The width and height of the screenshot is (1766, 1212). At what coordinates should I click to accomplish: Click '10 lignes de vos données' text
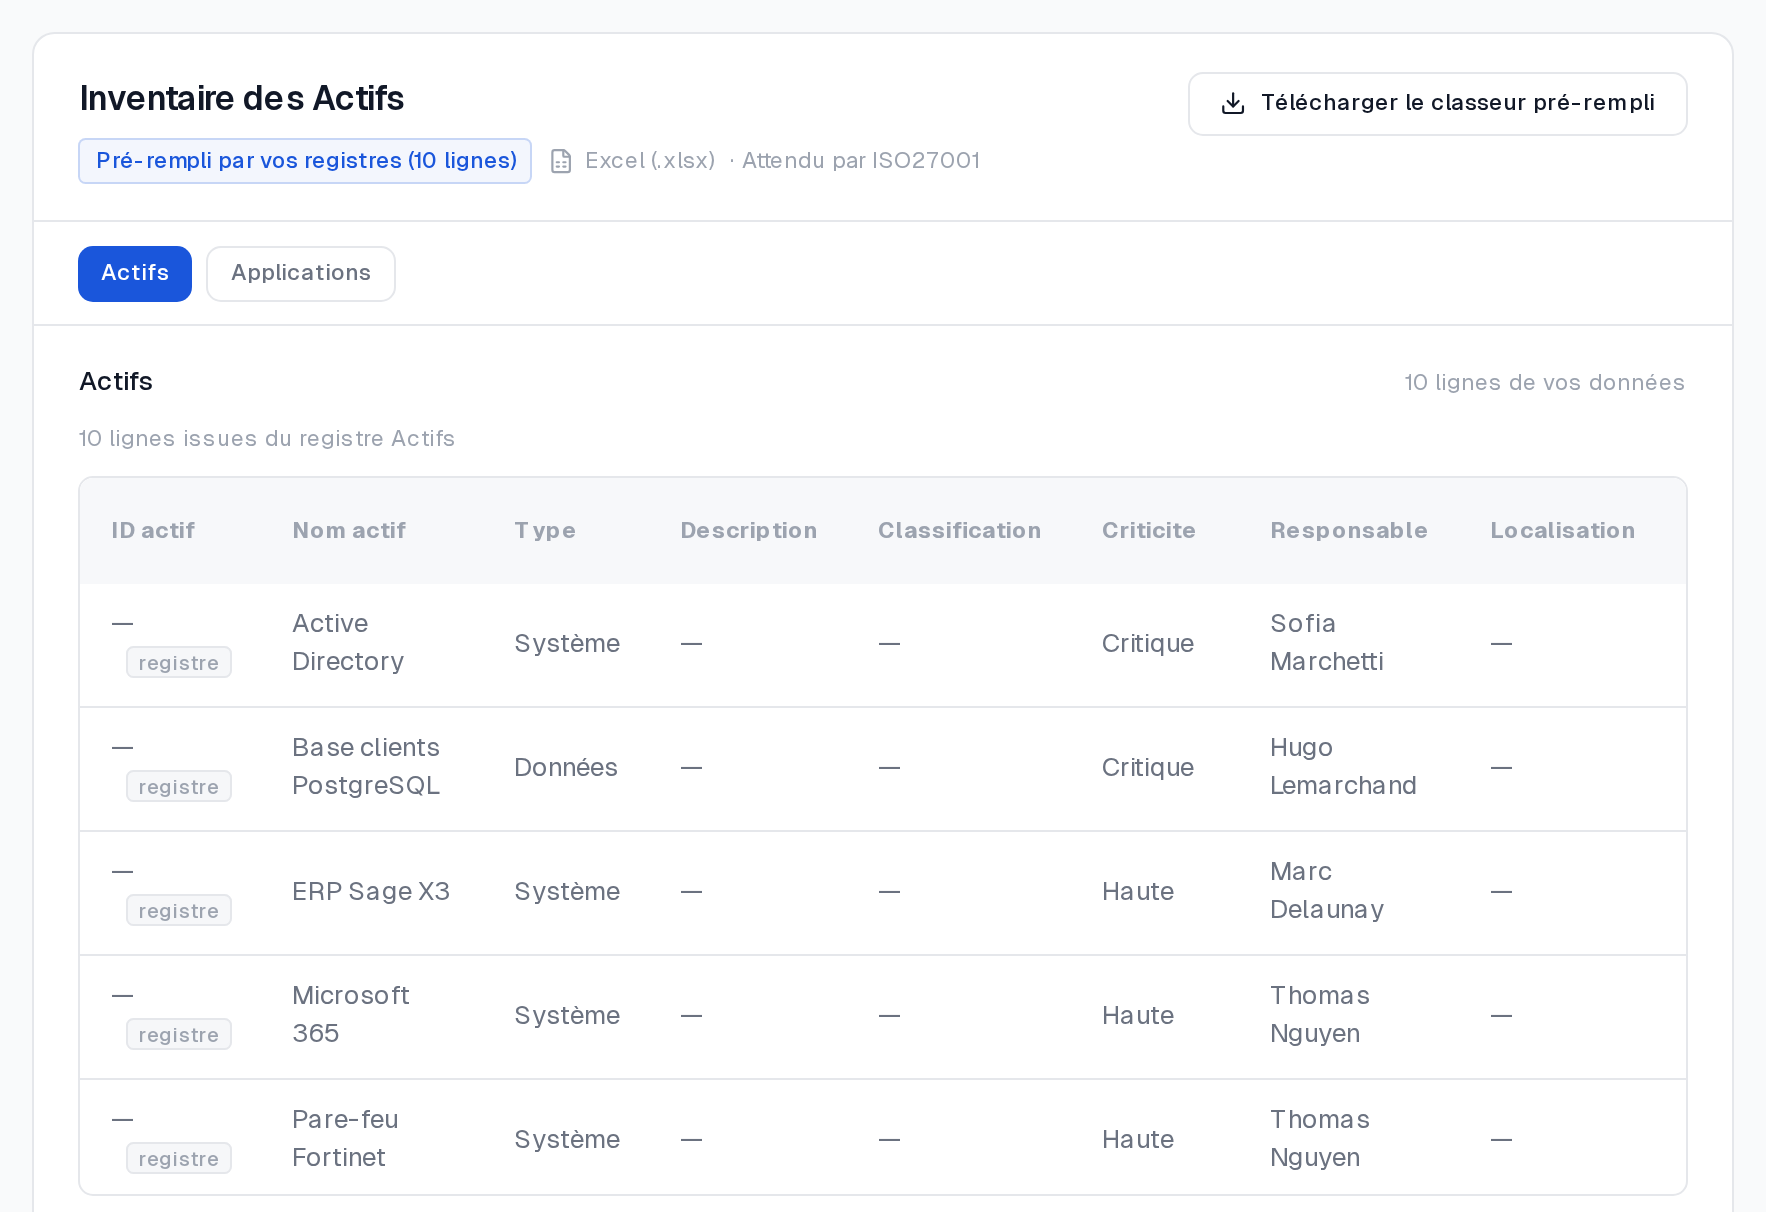click(x=1544, y=382)
